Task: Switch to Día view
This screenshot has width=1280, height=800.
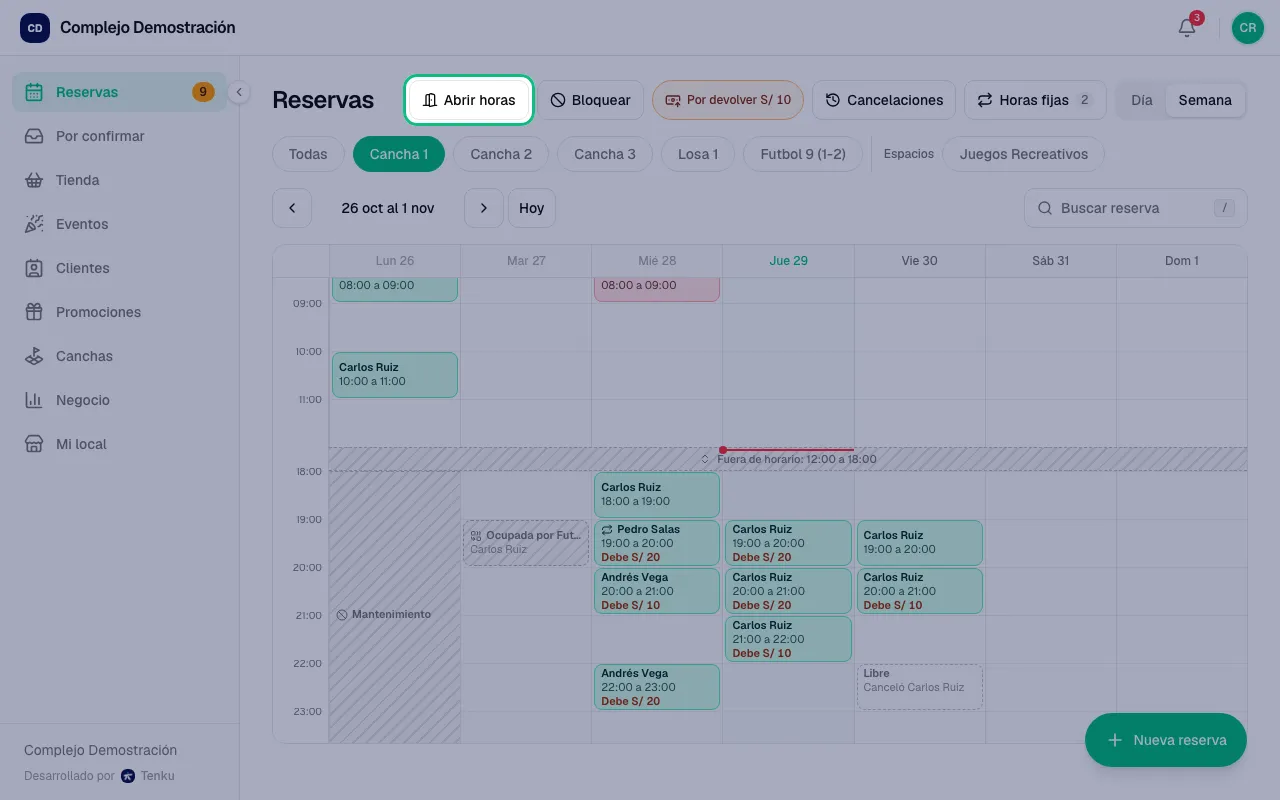Action: click(x=1142, y=100)
